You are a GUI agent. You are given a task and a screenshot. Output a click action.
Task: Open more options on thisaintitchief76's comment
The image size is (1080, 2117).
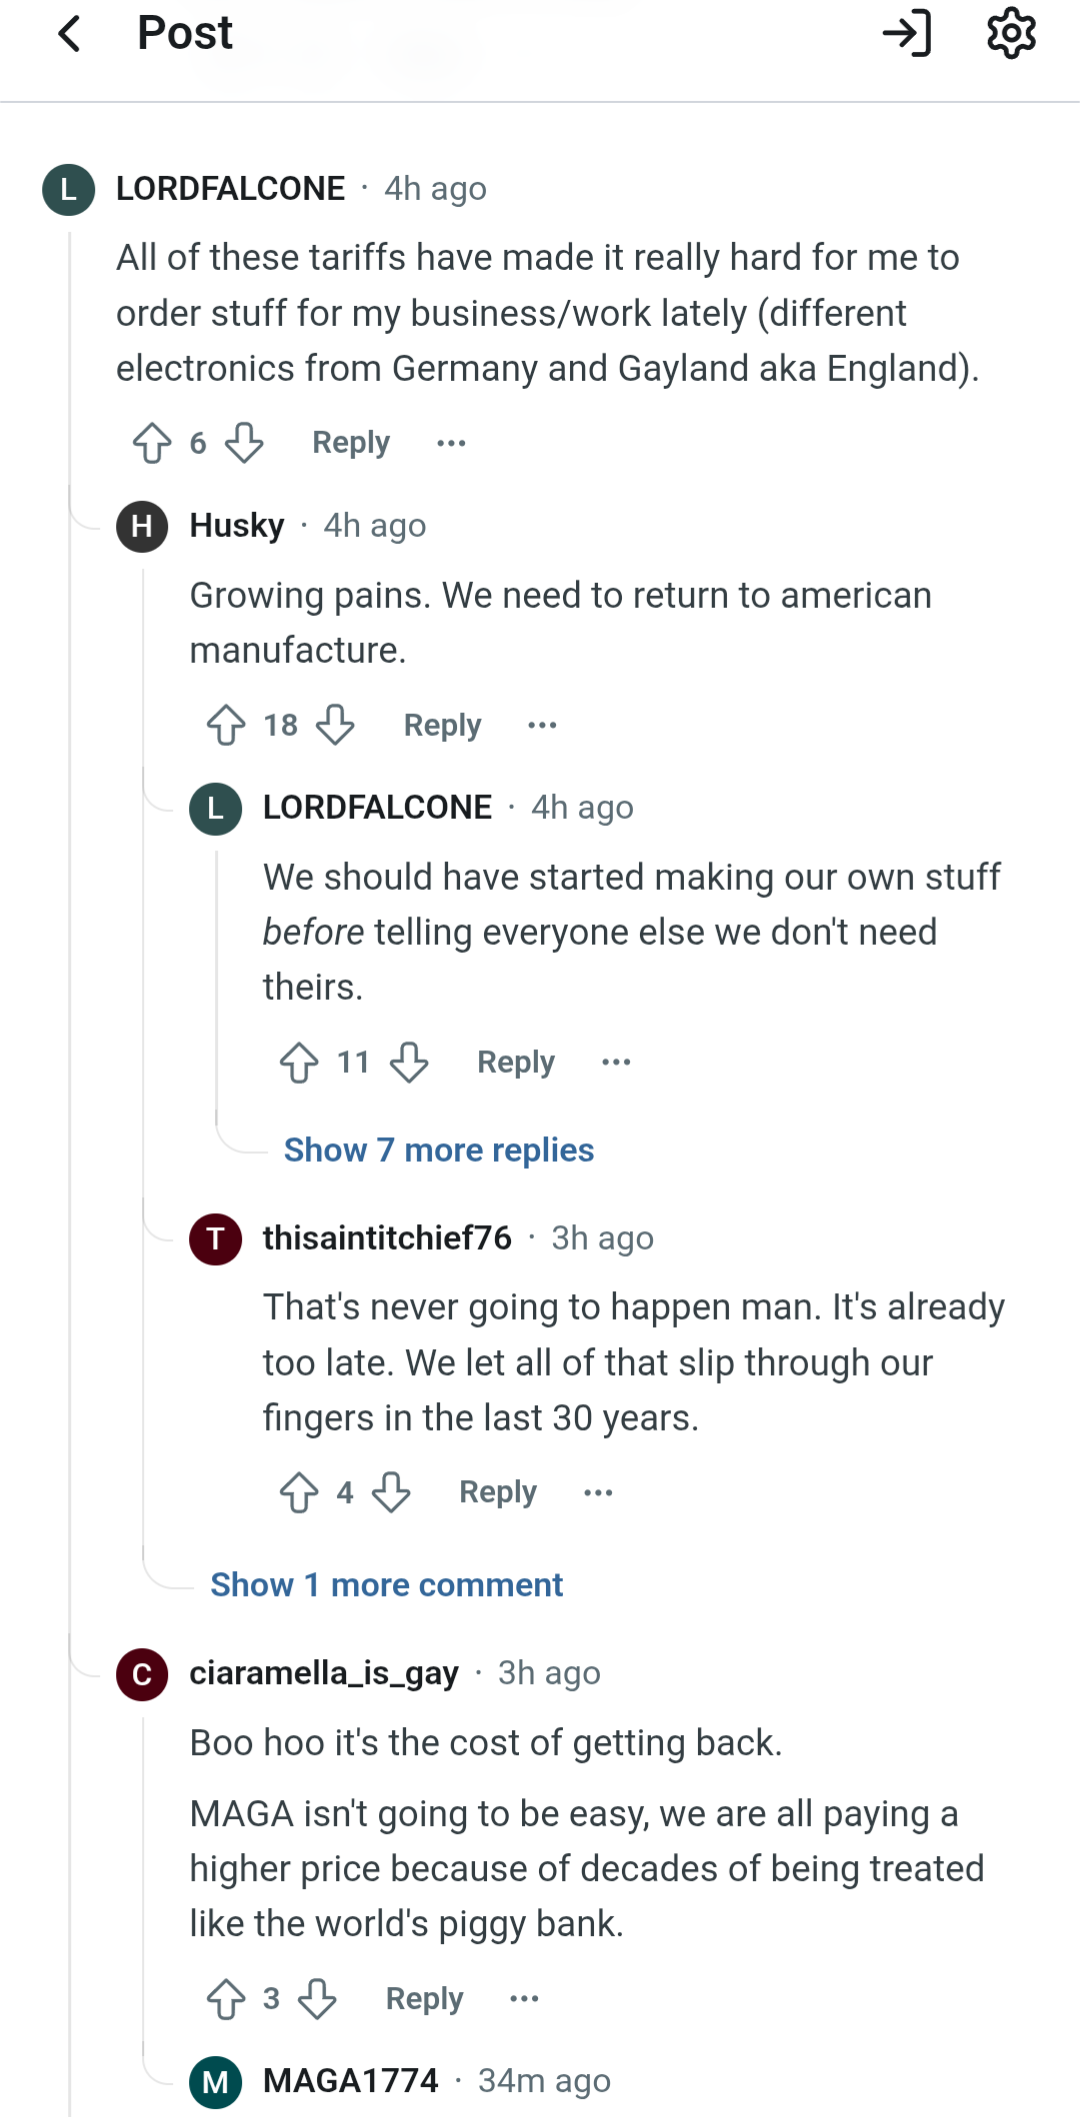click(x=598, y=1493)
